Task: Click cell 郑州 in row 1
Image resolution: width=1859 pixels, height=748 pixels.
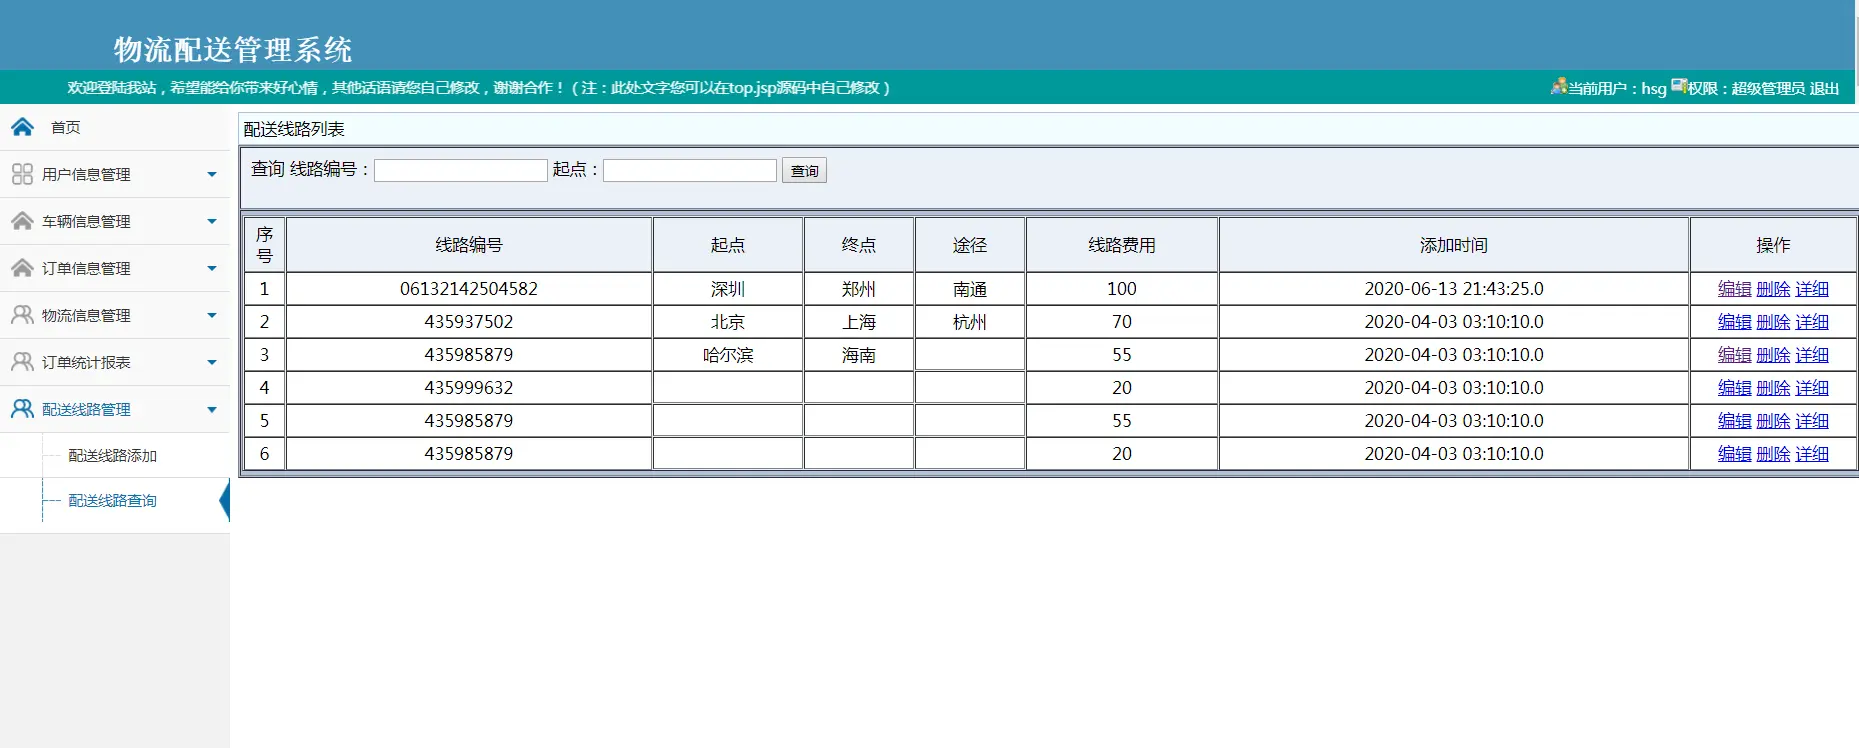Action: (x=859, y=289)
